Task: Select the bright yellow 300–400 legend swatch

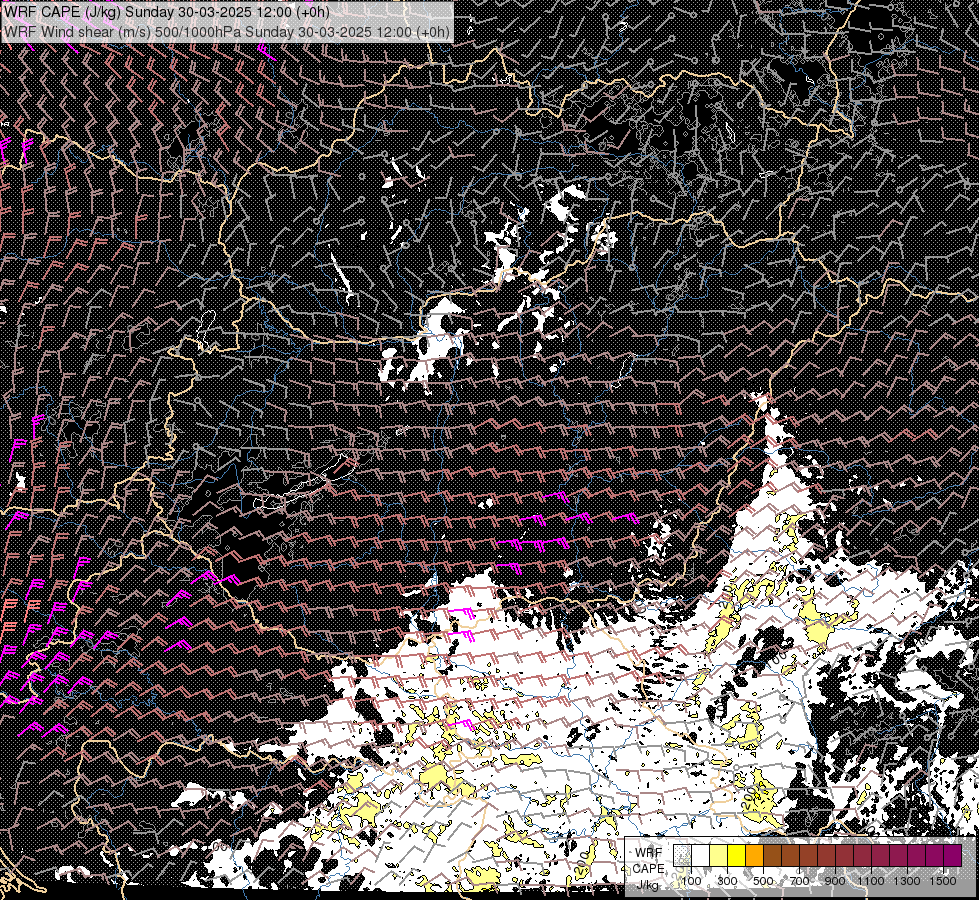Action: click(x=737, y=855)
